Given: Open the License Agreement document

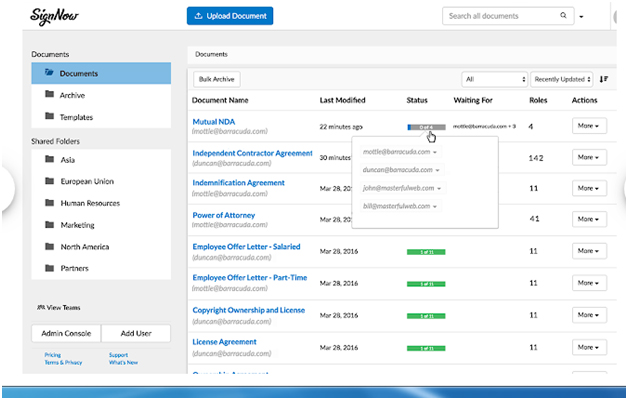Looking at the screenshot, I should [x=224, y=342].
